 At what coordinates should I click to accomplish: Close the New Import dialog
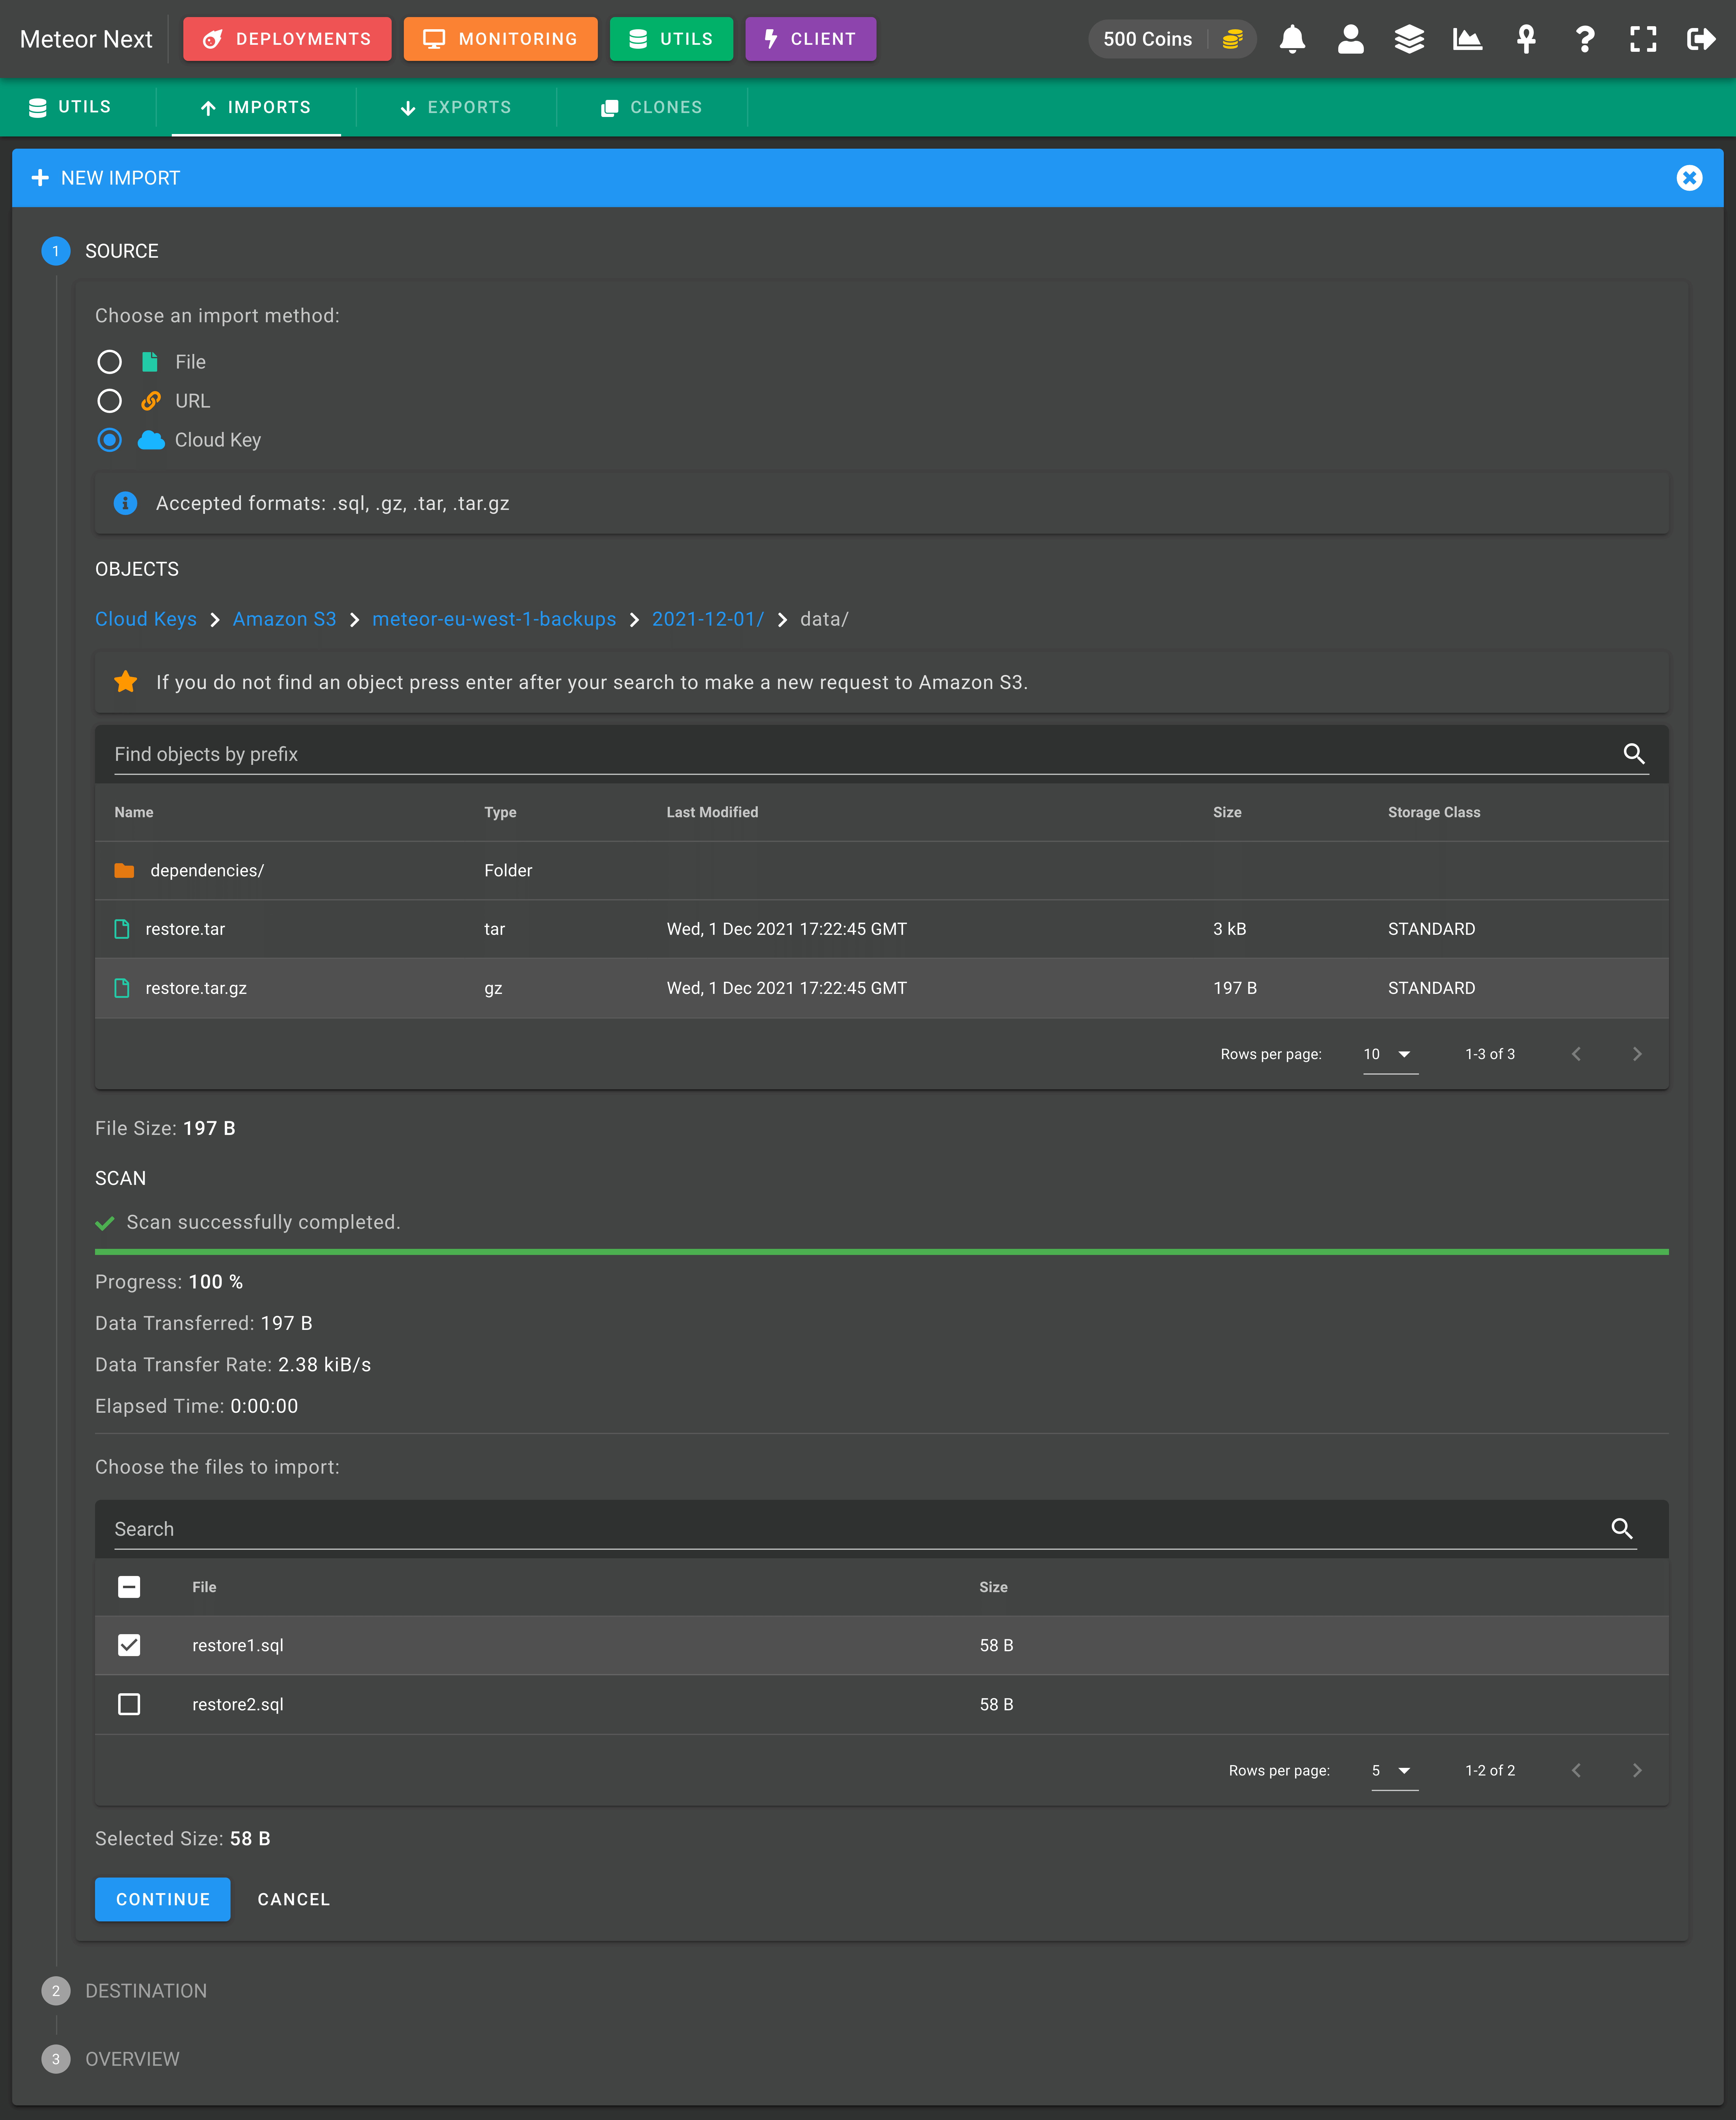(1689, 178)
